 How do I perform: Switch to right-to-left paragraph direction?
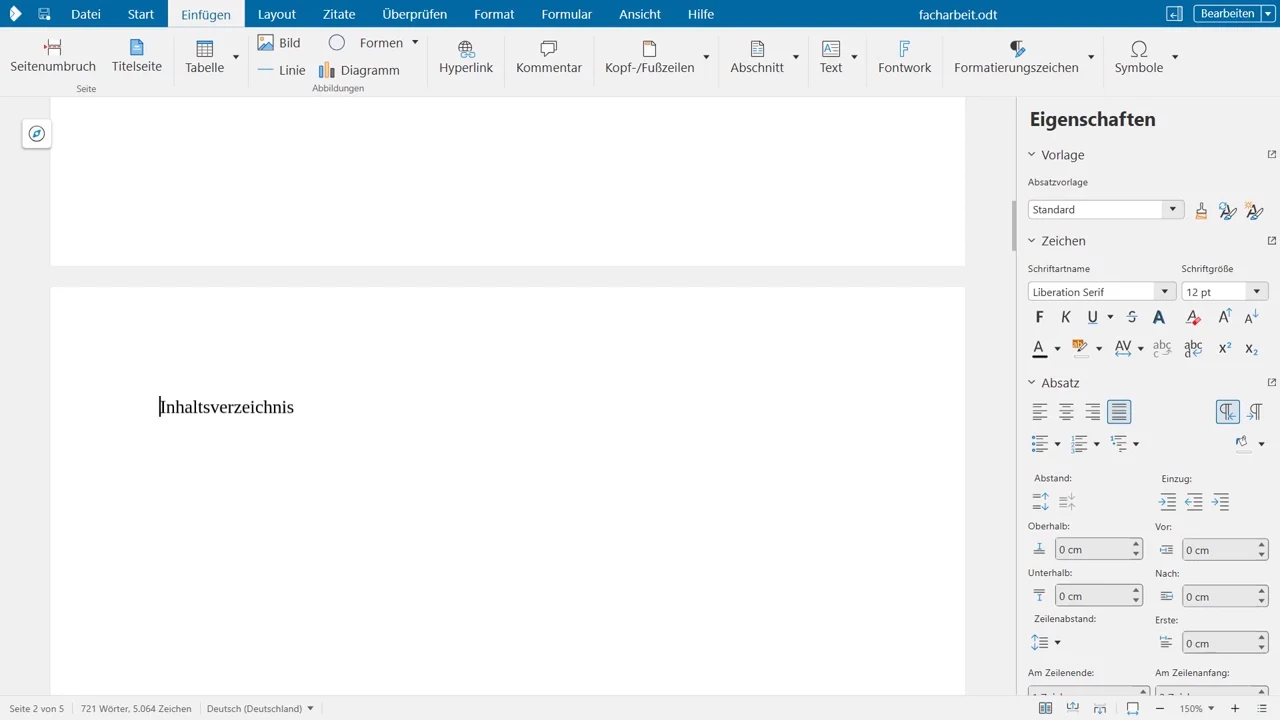tap(1254, 412)
